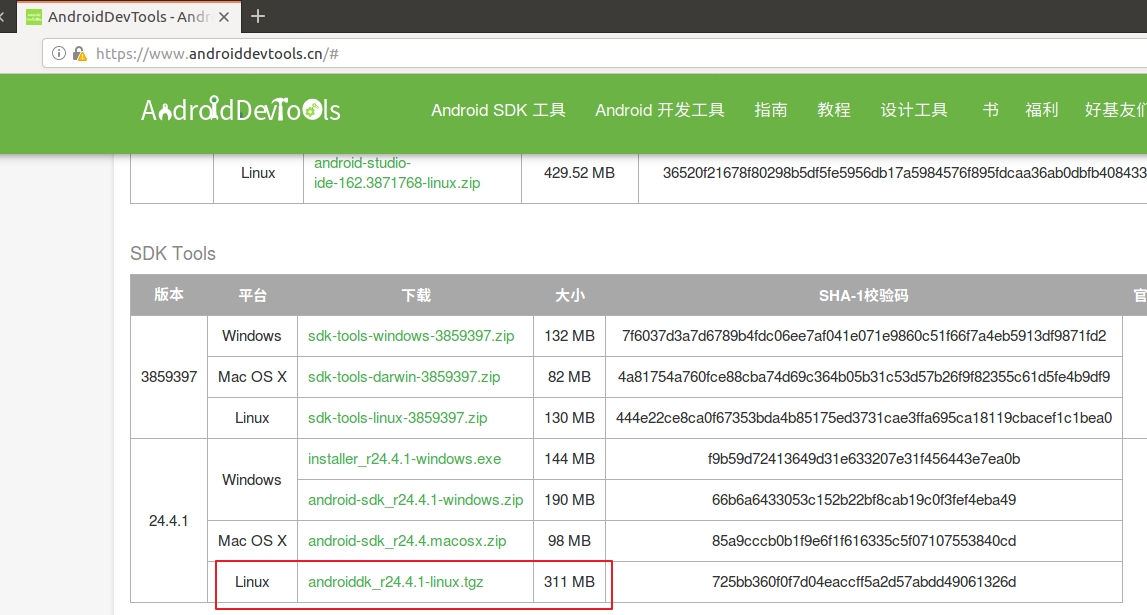
Task: Close the AndroidDevTools browser tab
Action: 224,17
